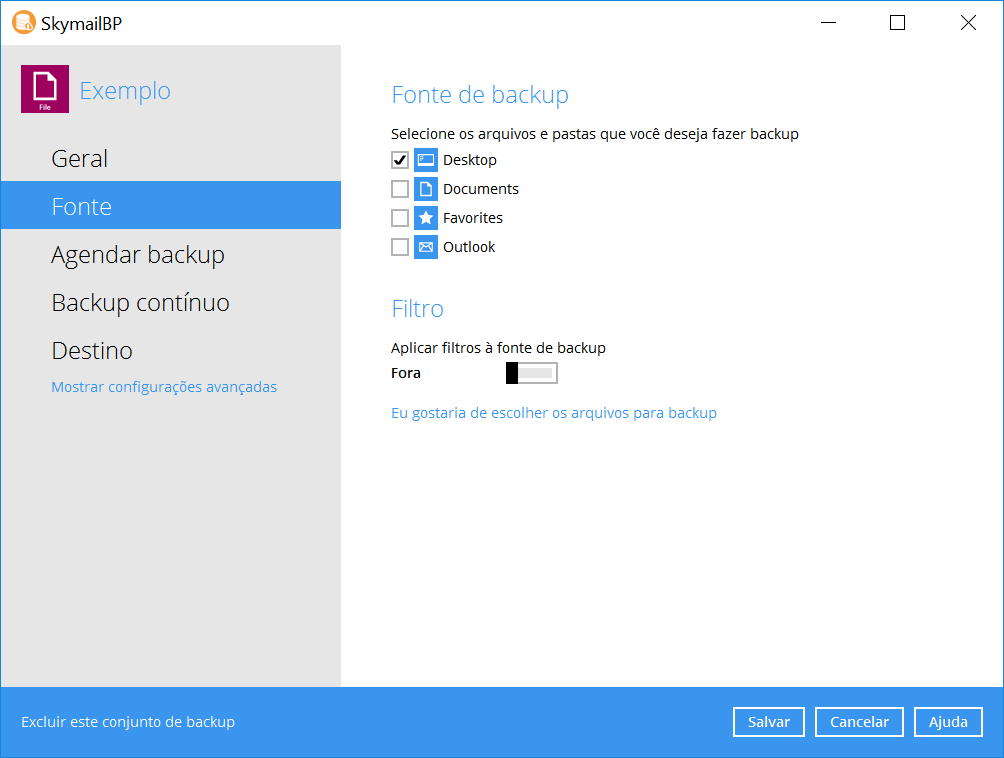Click the SkymailBP app logo icon
Viewport: 1004px width, 758px height.
point(23,22)
